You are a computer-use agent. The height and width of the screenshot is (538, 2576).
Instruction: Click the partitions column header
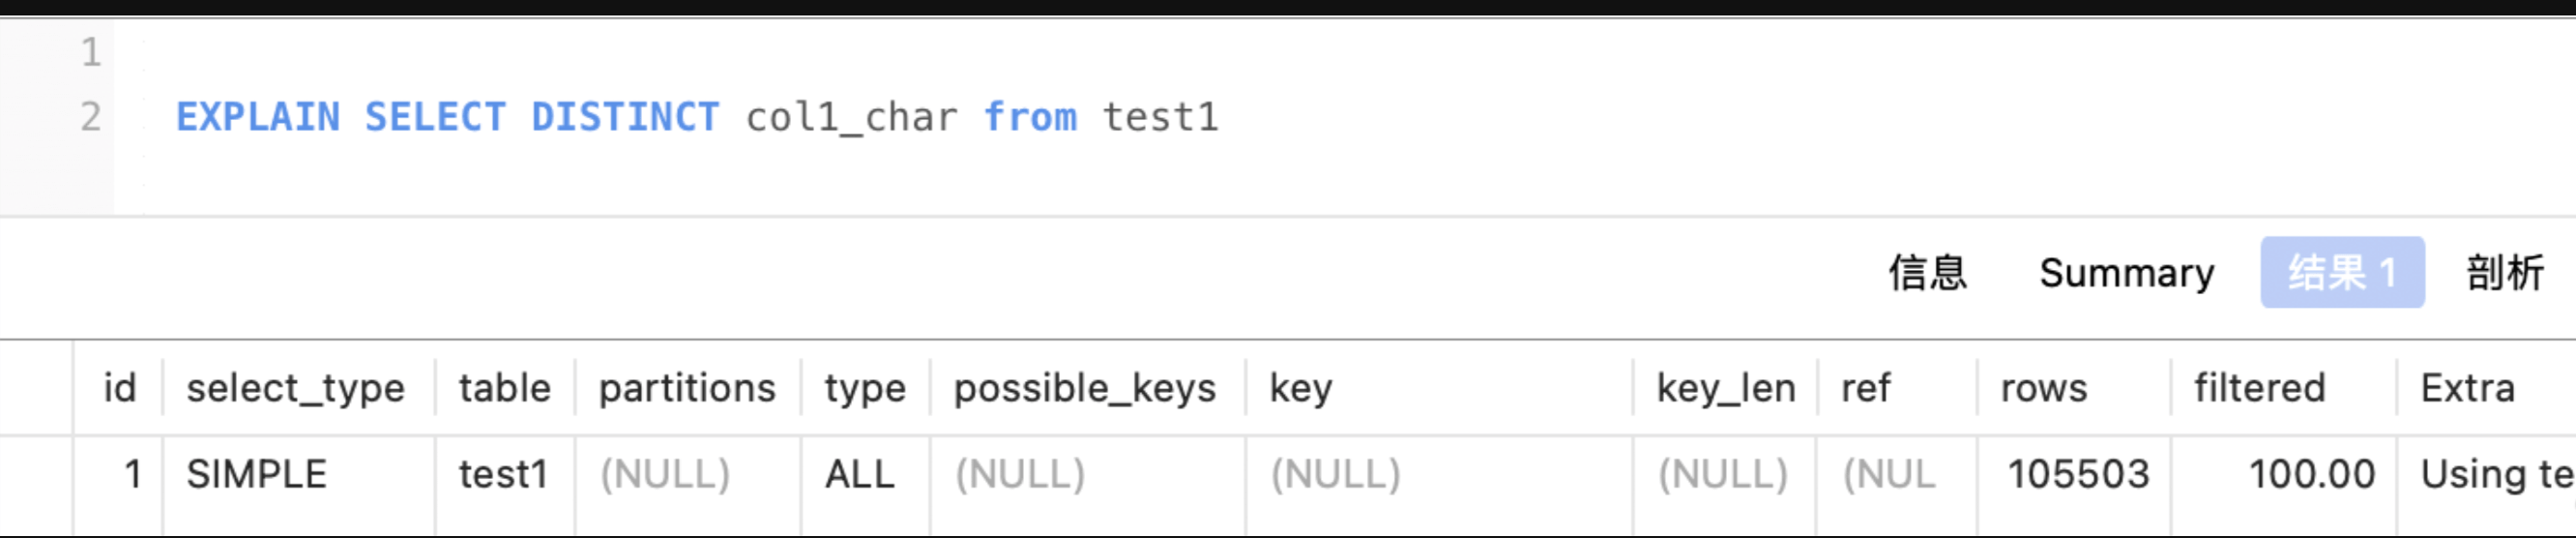pyautogui.click(x=687, y=388)
